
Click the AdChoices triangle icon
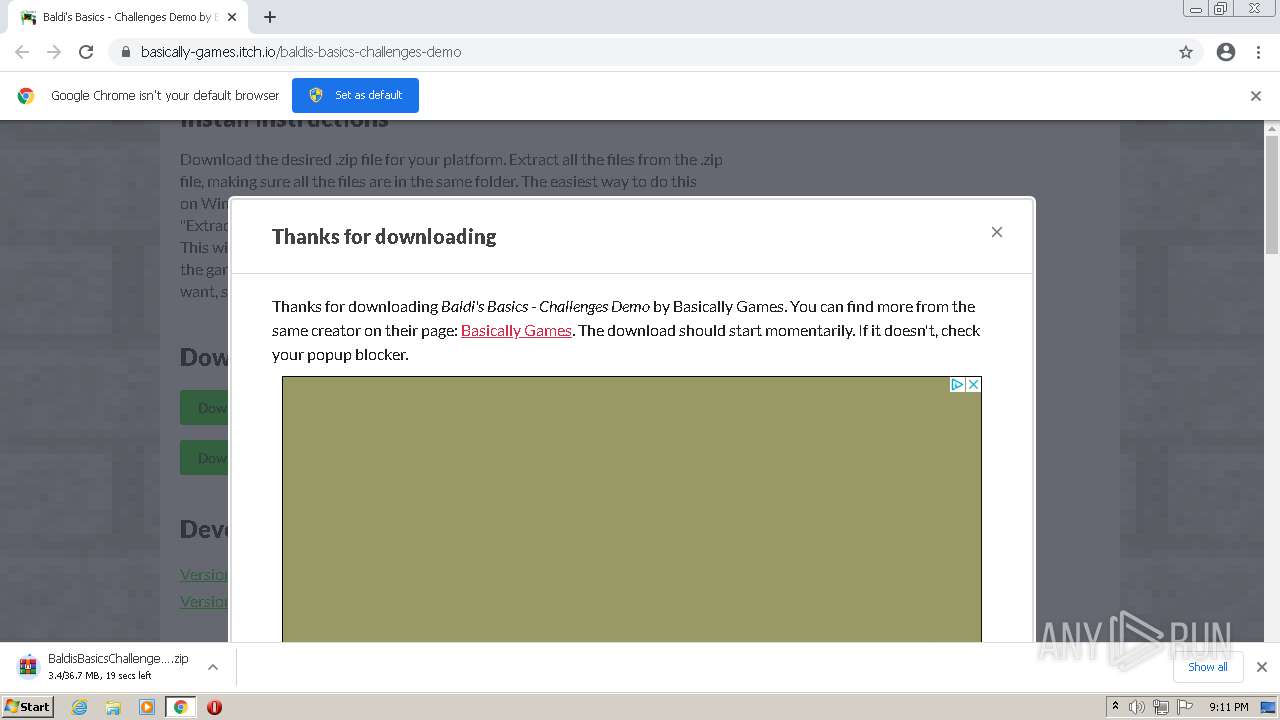click(957, 384)
